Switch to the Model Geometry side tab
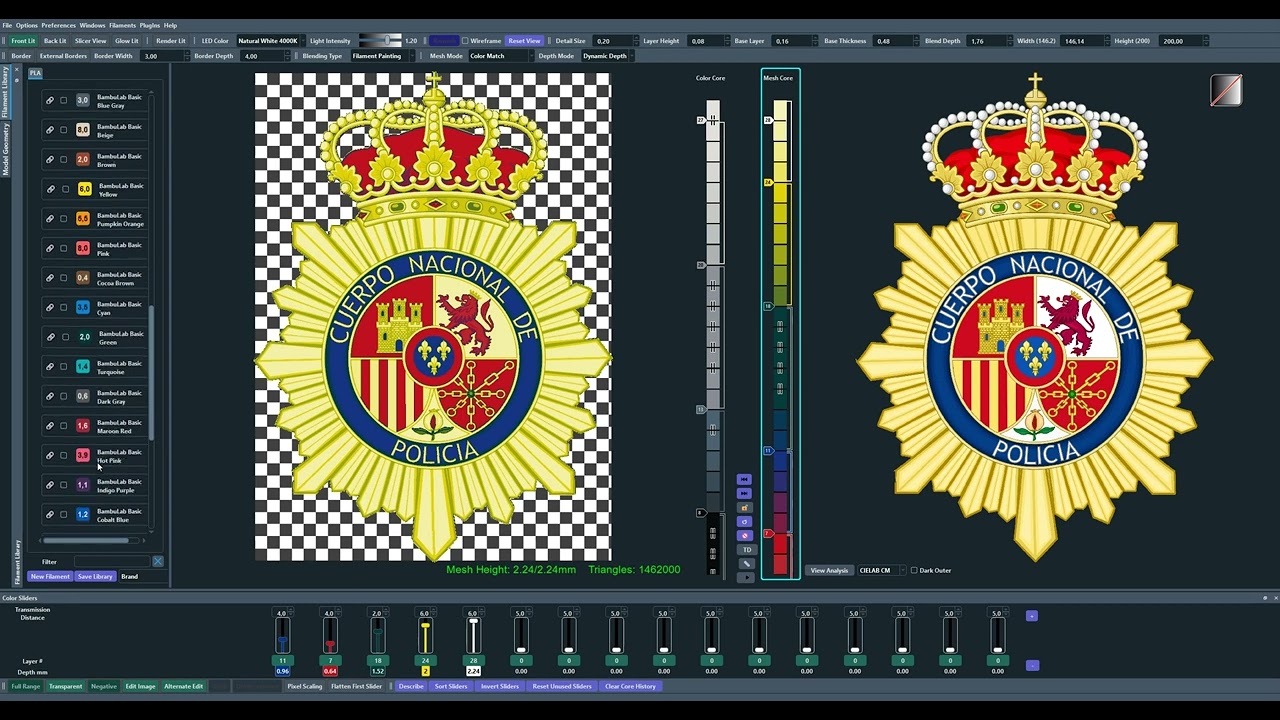The image size is (1280, 720). tap(5, 150)
